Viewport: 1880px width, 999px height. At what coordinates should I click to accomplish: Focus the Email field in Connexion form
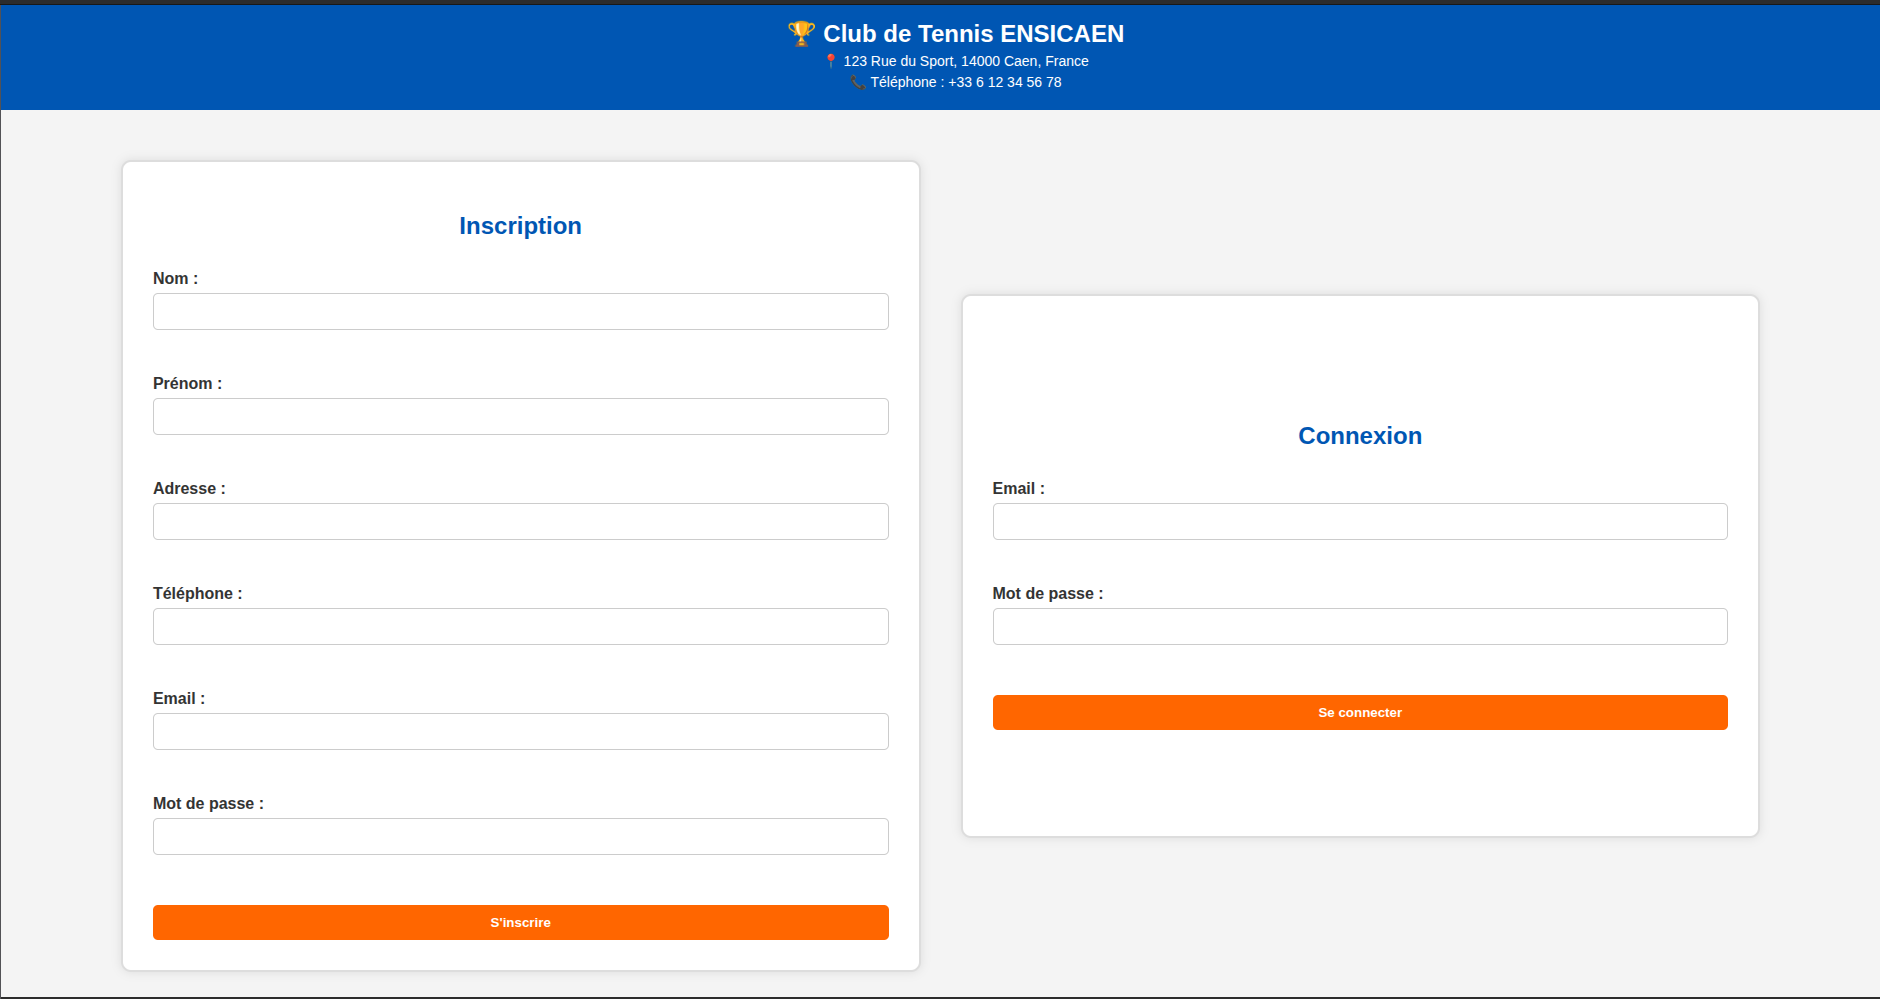[x=1359, y=521]
